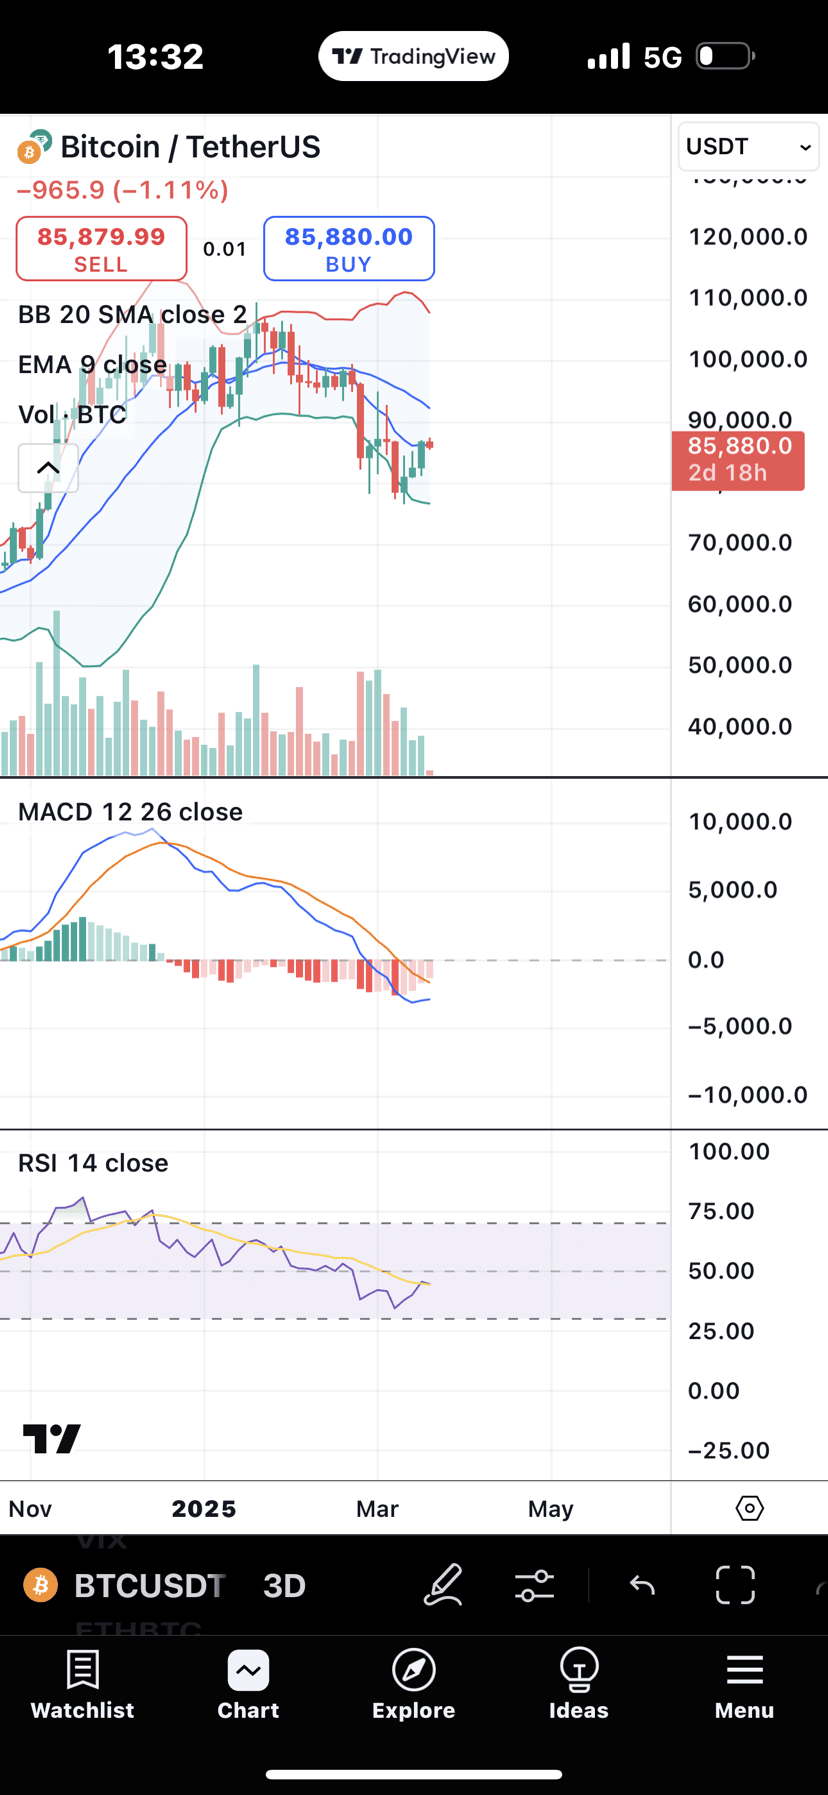Tap the price change −965.9 (−1.11%)

point(122,190)
